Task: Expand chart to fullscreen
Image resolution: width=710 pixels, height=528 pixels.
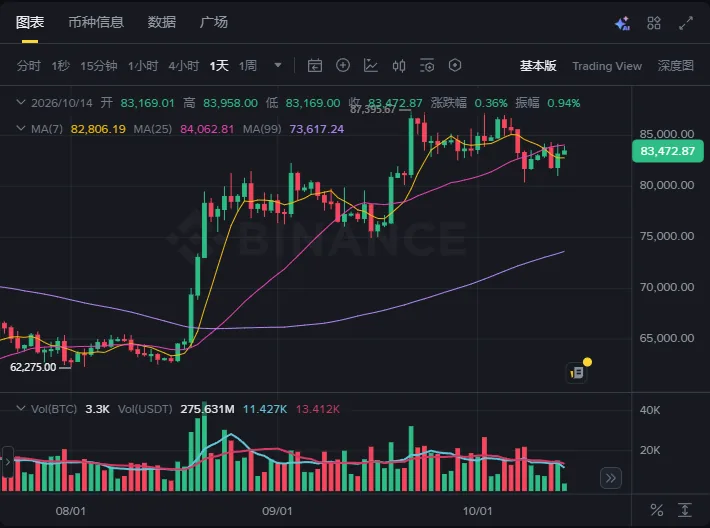Action: pos(686,23)
